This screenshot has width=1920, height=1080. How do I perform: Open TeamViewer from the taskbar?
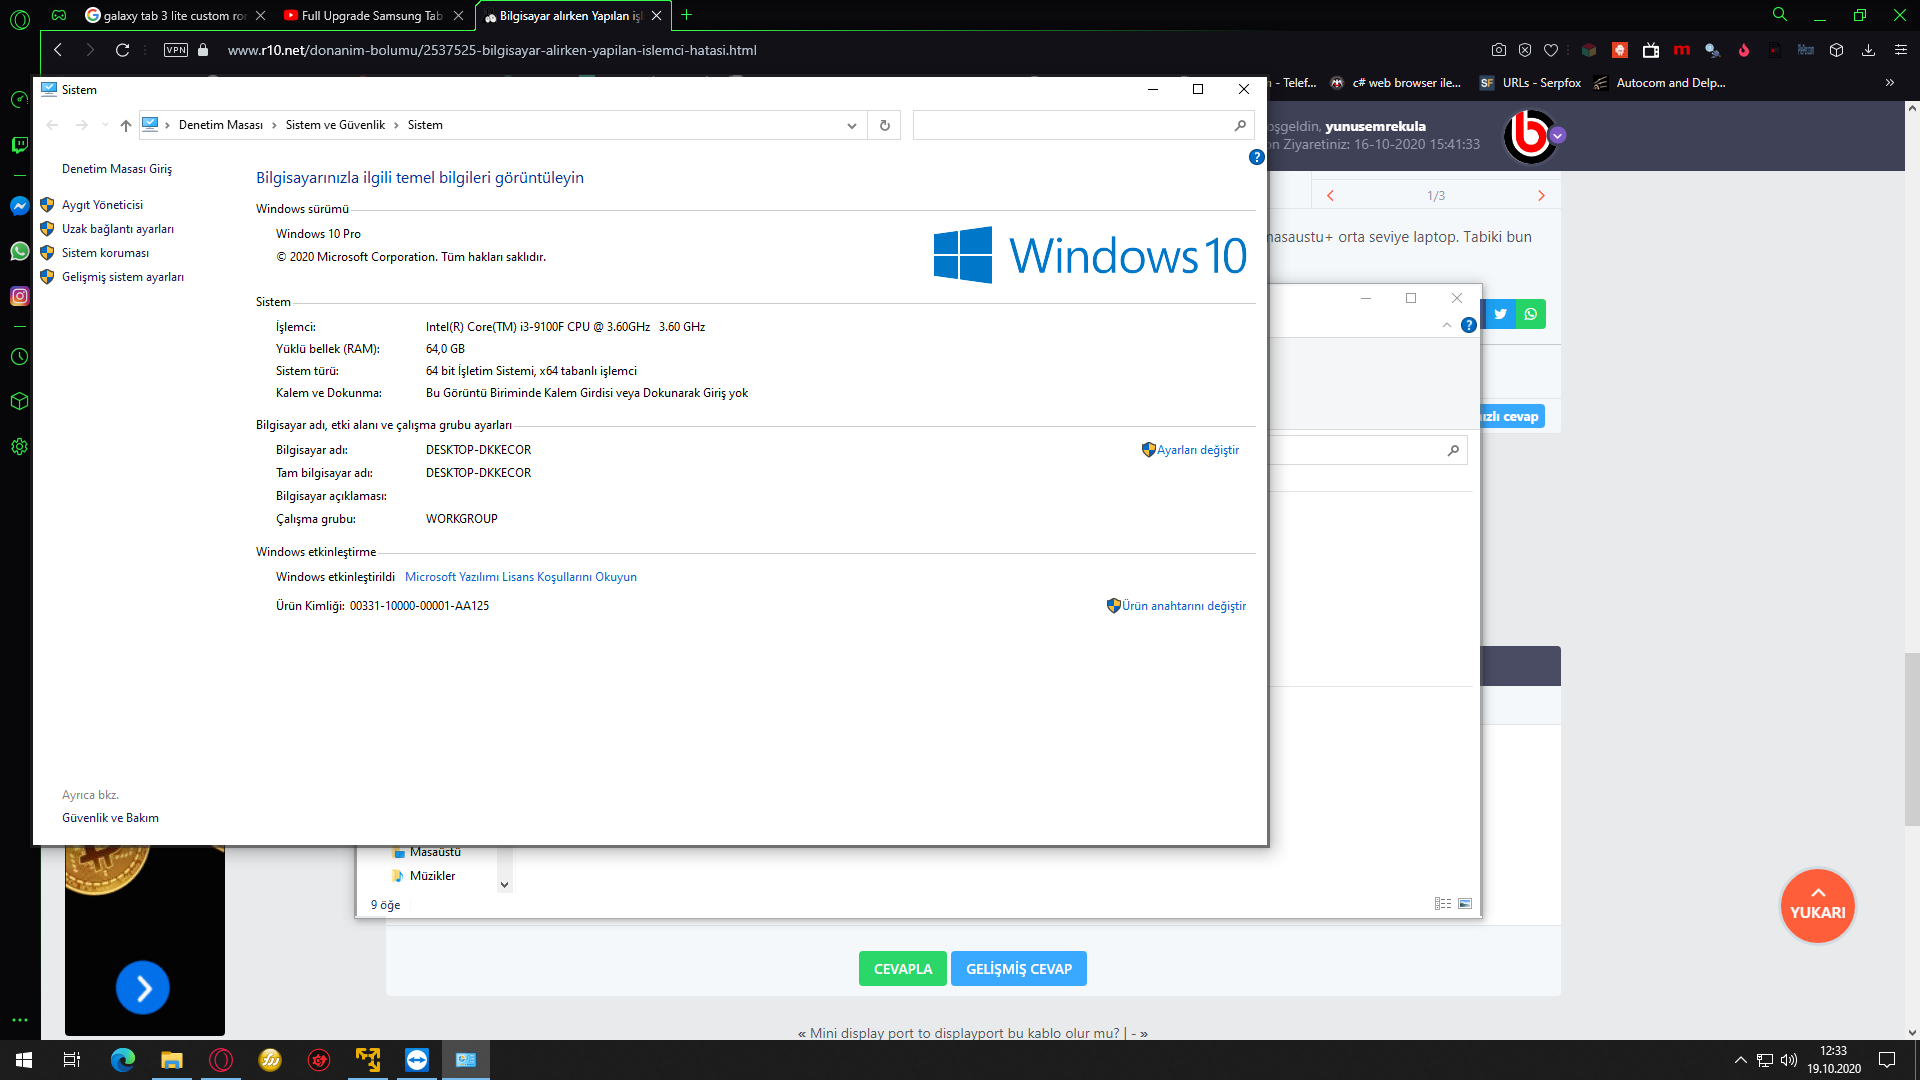tap(417, 1060)
